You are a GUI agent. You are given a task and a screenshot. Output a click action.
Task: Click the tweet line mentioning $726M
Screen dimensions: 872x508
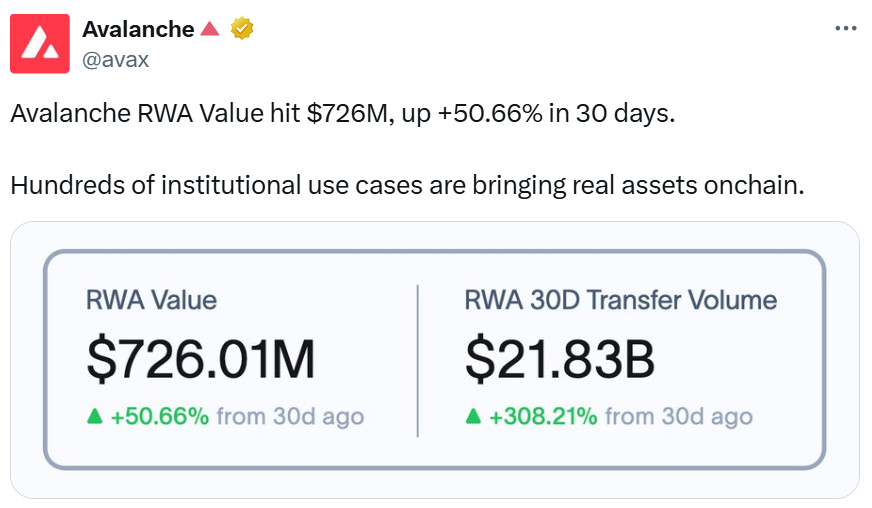343,114
